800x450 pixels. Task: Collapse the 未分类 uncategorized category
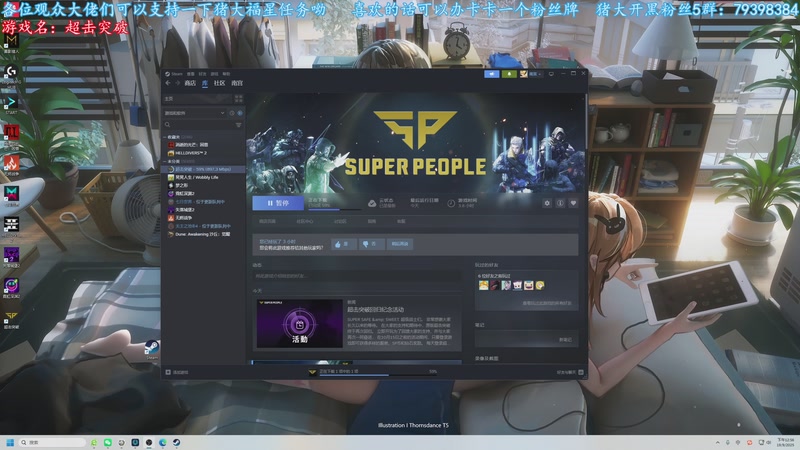point(165,161)
